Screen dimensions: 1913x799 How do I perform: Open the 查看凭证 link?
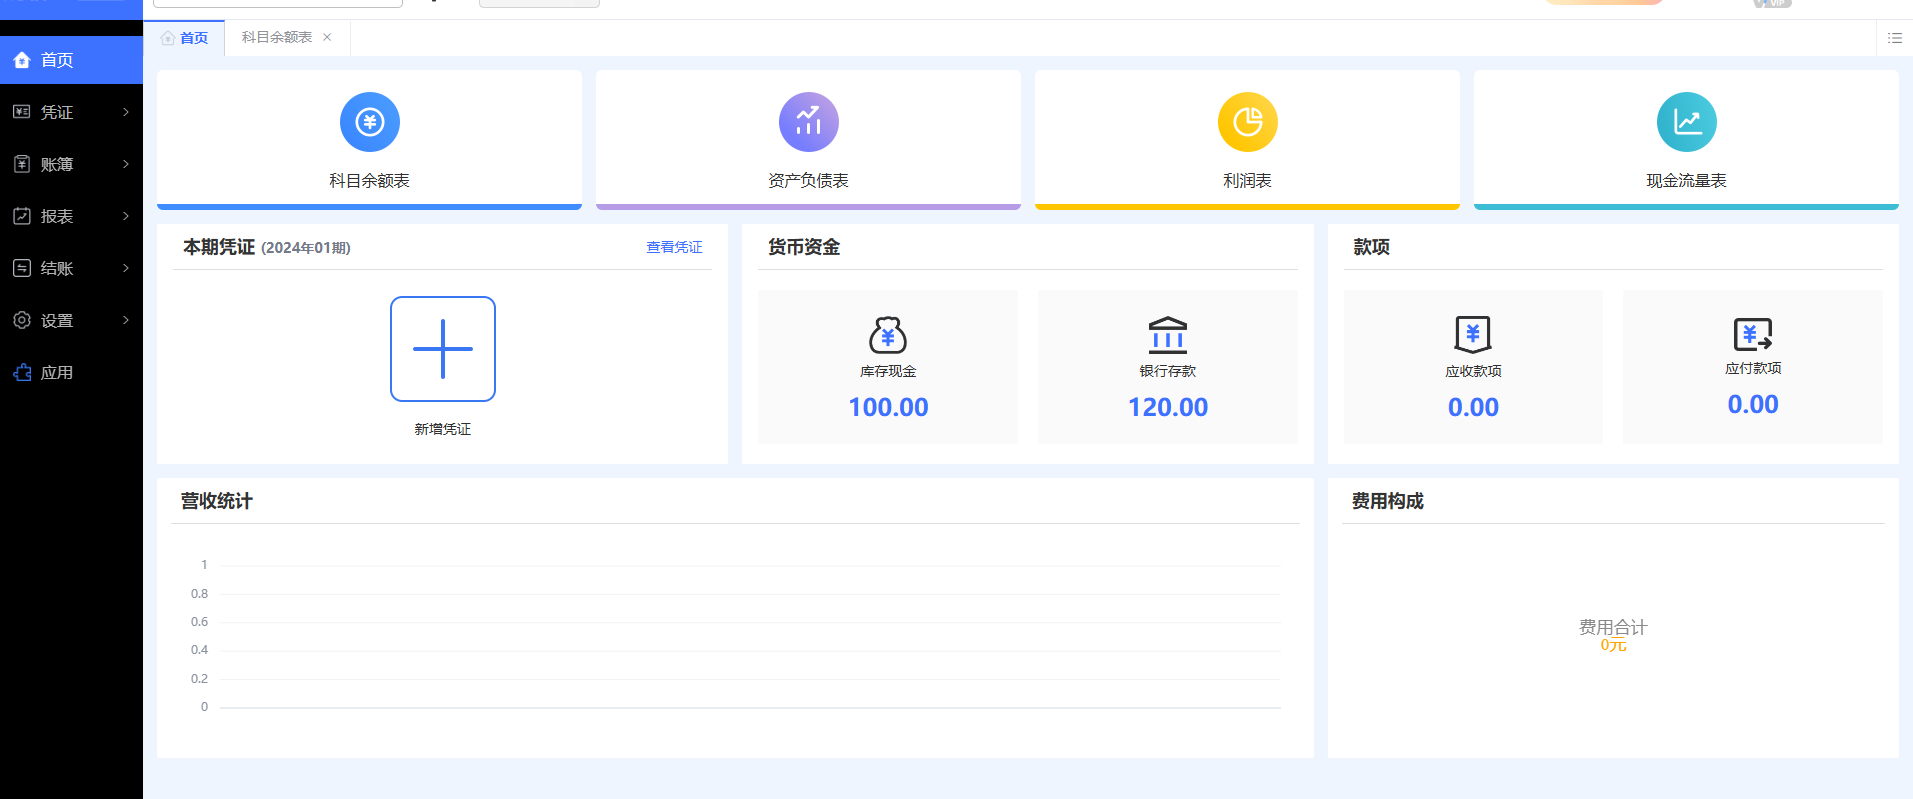[674, 247]
